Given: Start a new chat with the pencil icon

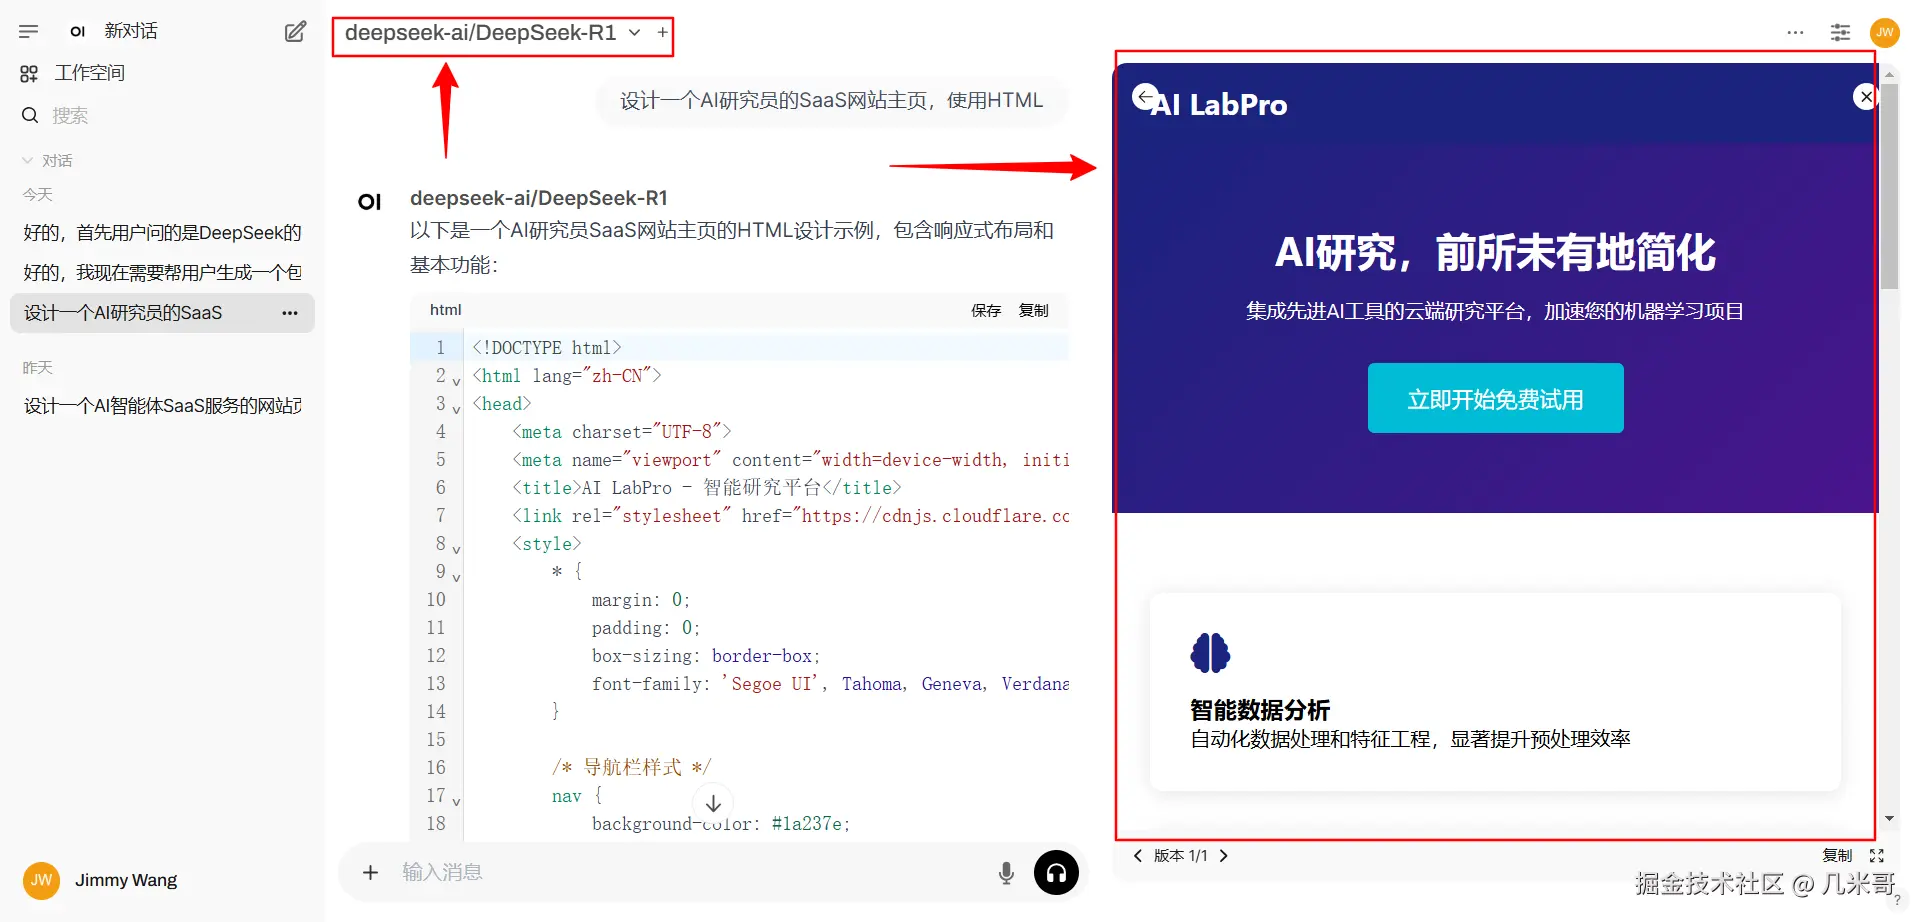Looking at the screenshot, I should click(294, 31).
